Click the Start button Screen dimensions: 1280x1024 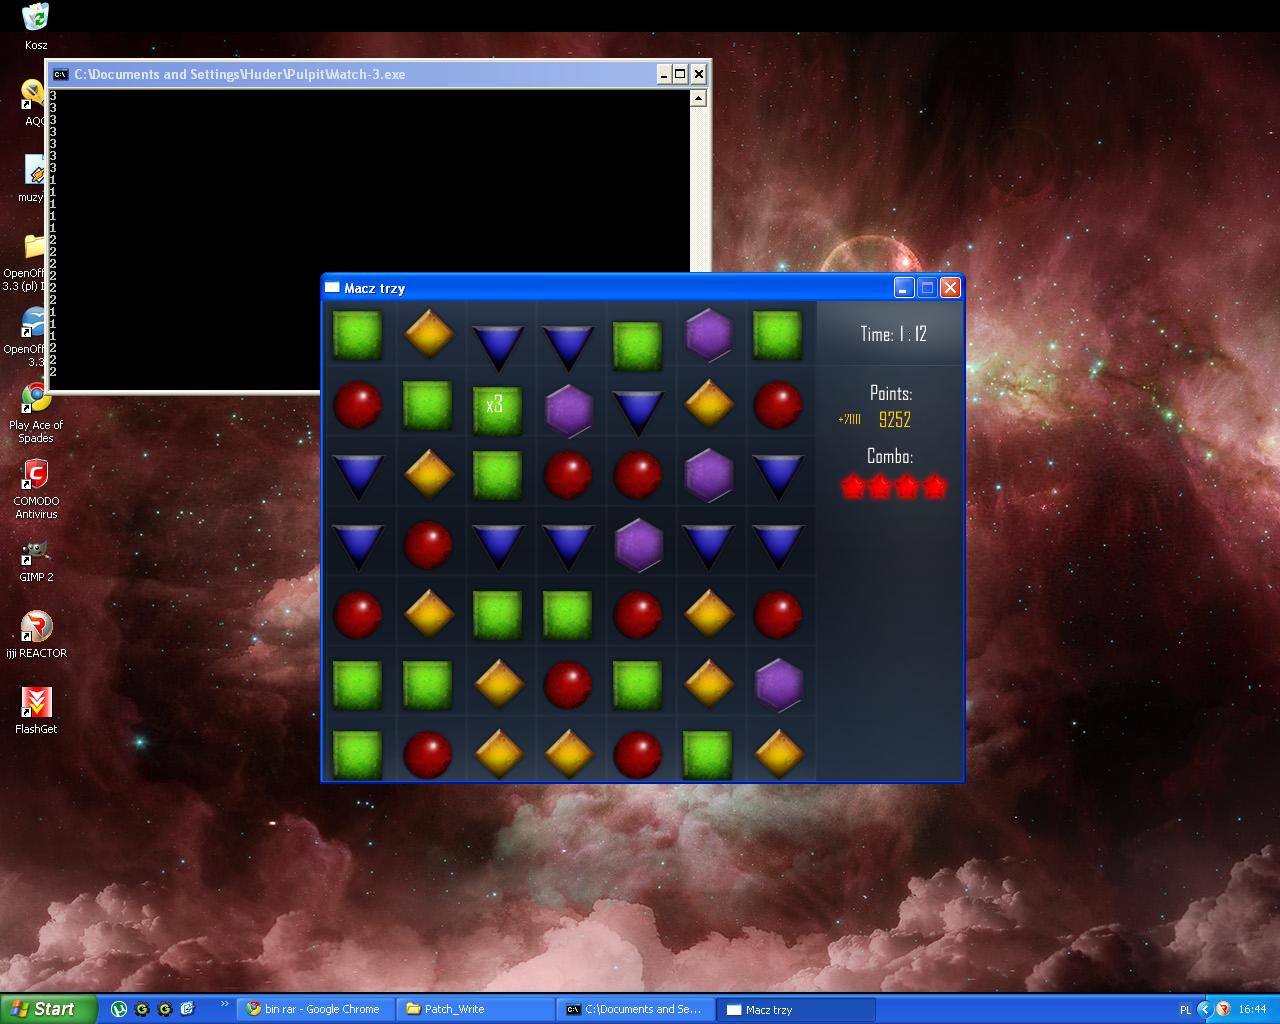[x=48, y=1009]
